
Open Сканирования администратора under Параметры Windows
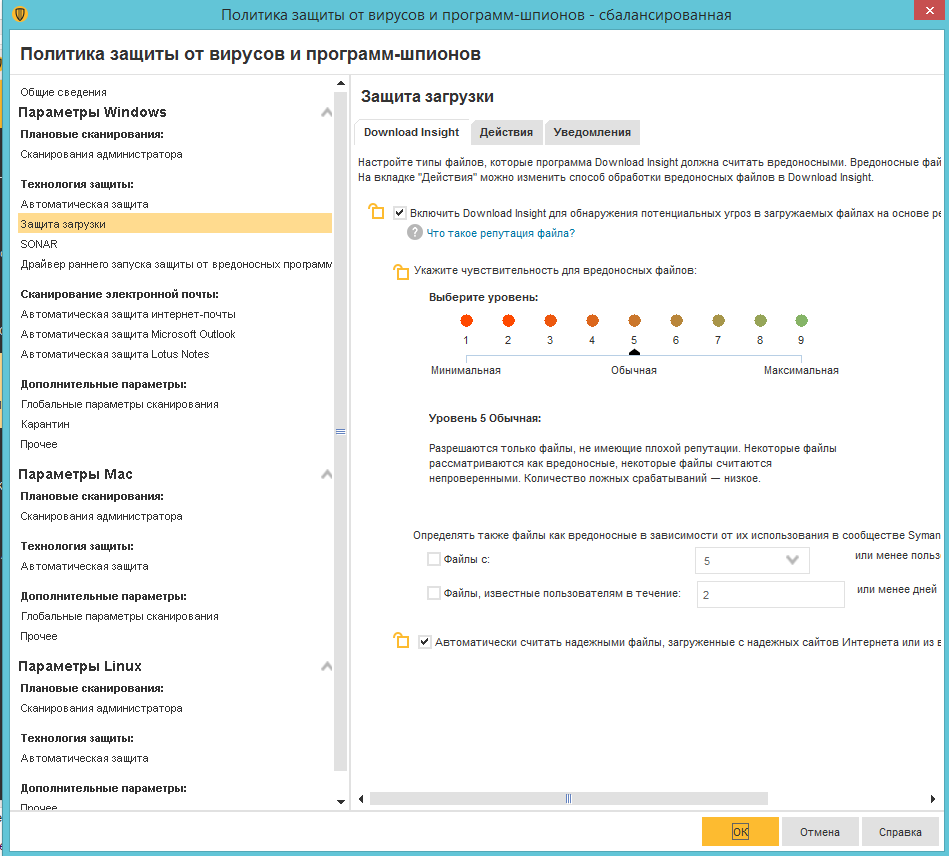101,154
